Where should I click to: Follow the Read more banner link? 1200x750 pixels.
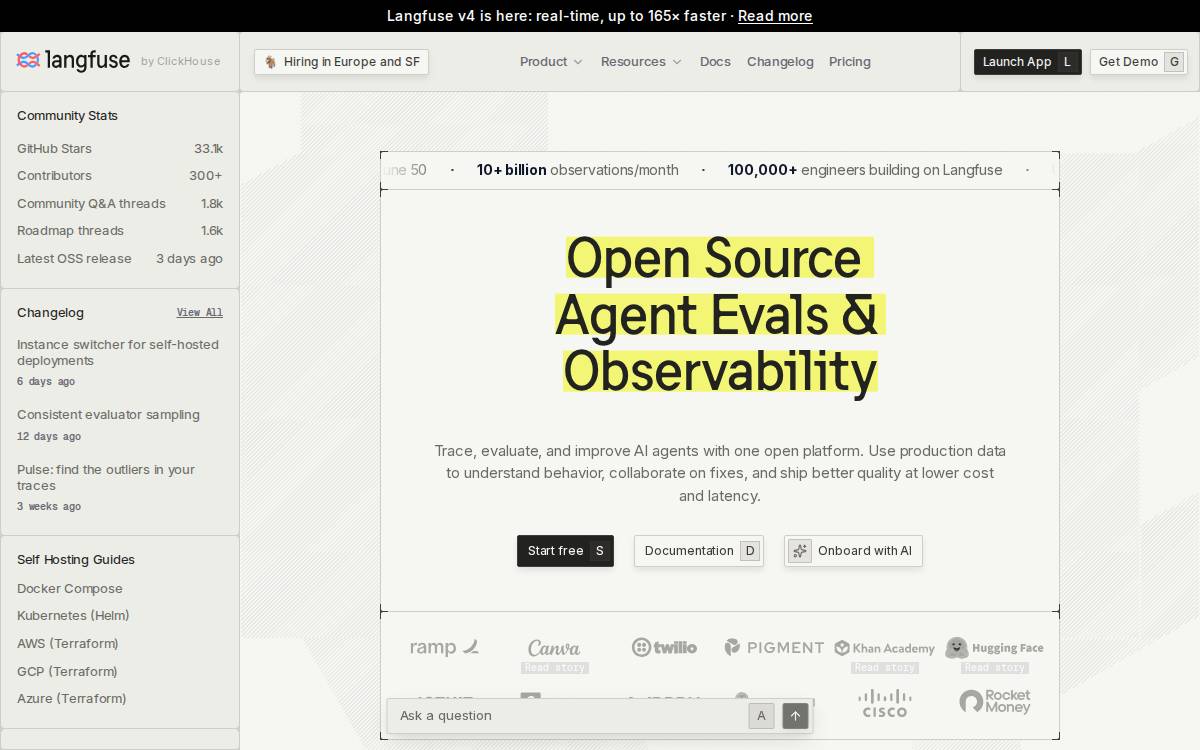(x=775, y=16)
